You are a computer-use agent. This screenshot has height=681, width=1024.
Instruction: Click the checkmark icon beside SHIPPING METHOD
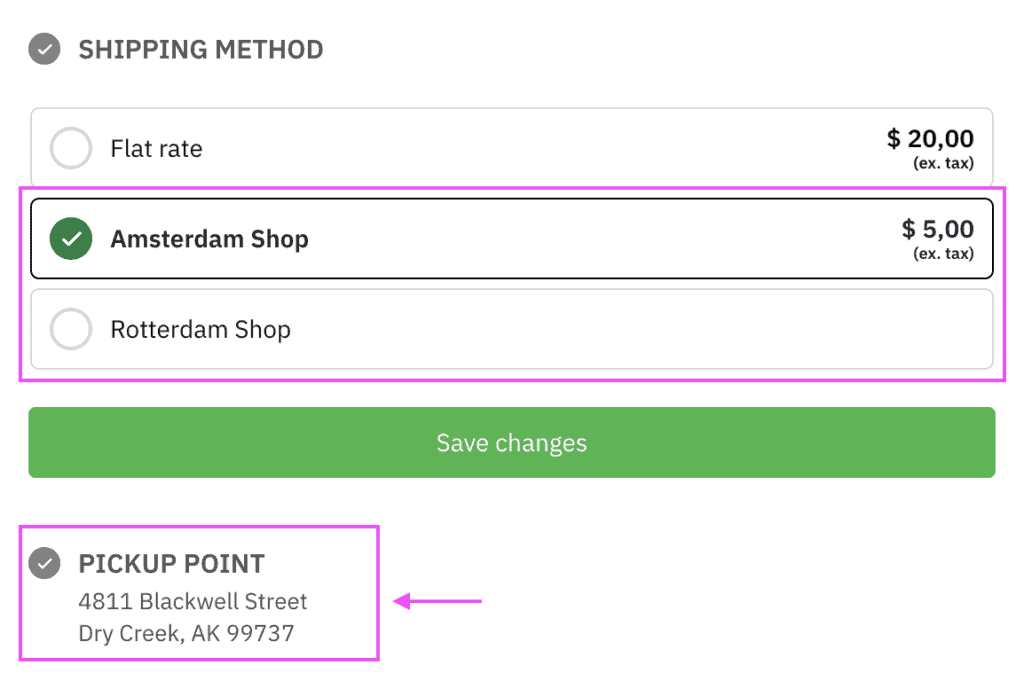[x=44, y=48]
